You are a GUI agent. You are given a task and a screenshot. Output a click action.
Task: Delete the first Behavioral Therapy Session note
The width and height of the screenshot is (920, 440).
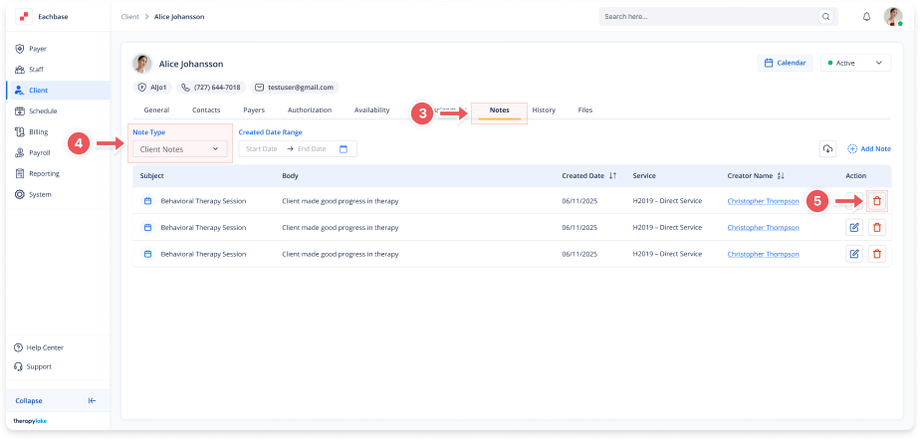[877, 201]
